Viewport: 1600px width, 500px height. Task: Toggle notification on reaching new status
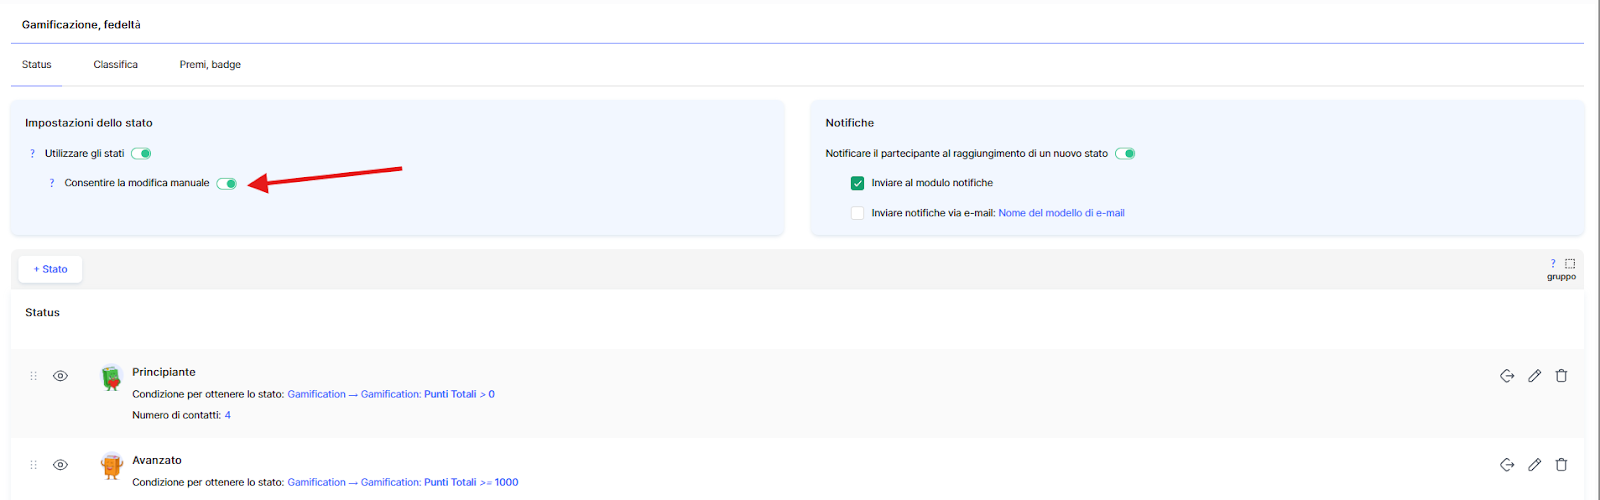[x=1125, y=154]
